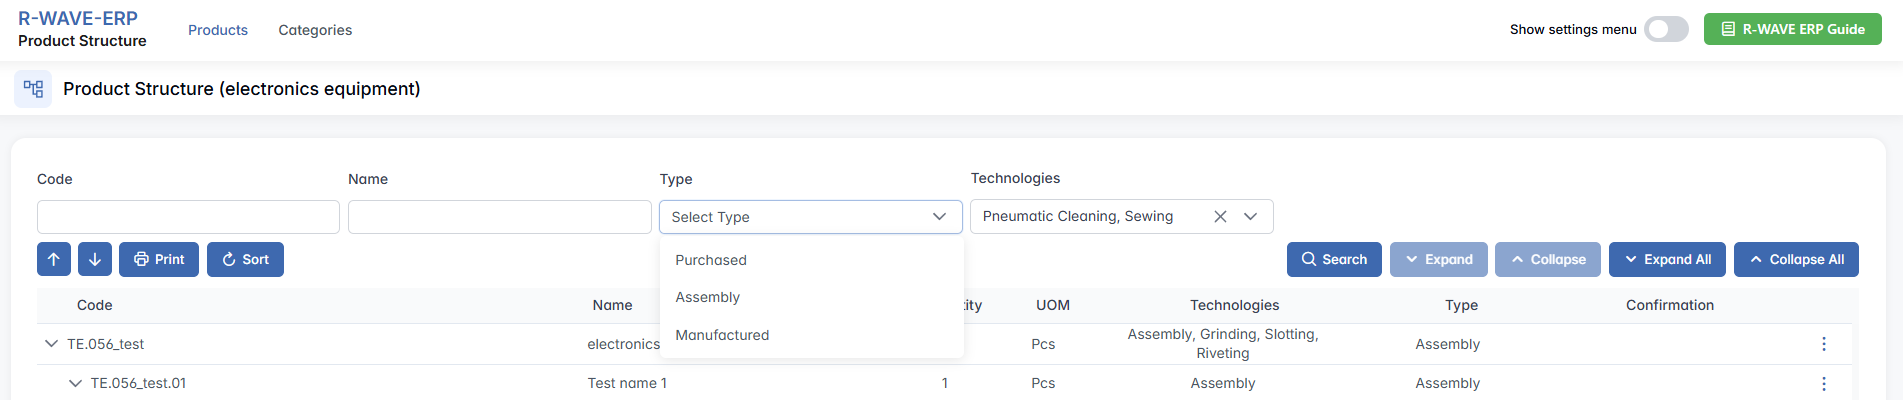Open three-dot menu for TE.056_test.01 row
Screen dimensions: 1903x400
coord(1823,383)
